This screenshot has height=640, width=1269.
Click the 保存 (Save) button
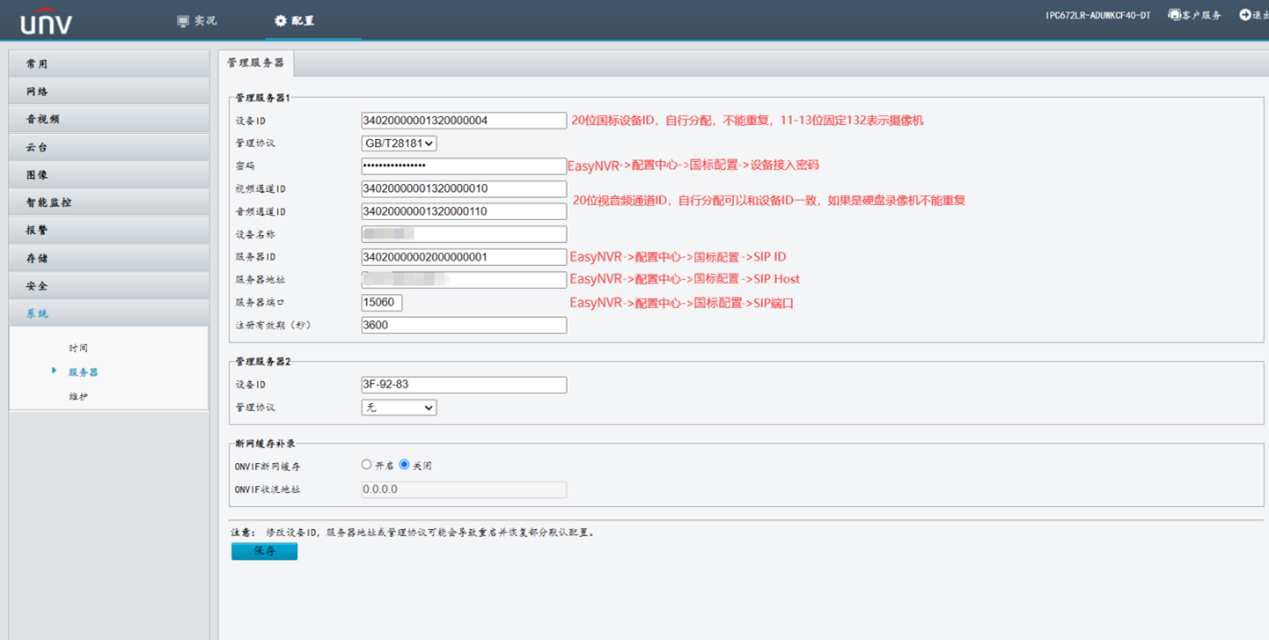click(263, 551)
